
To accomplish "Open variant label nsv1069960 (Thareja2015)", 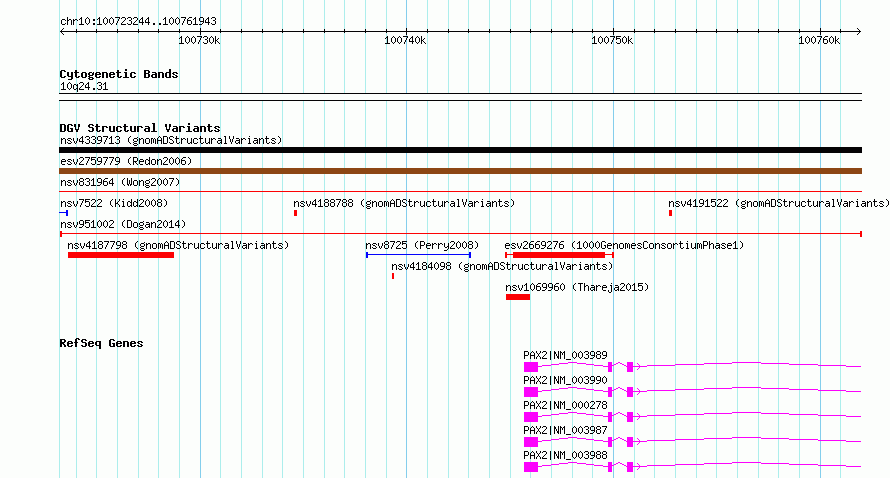I will (x=577, y=287).
